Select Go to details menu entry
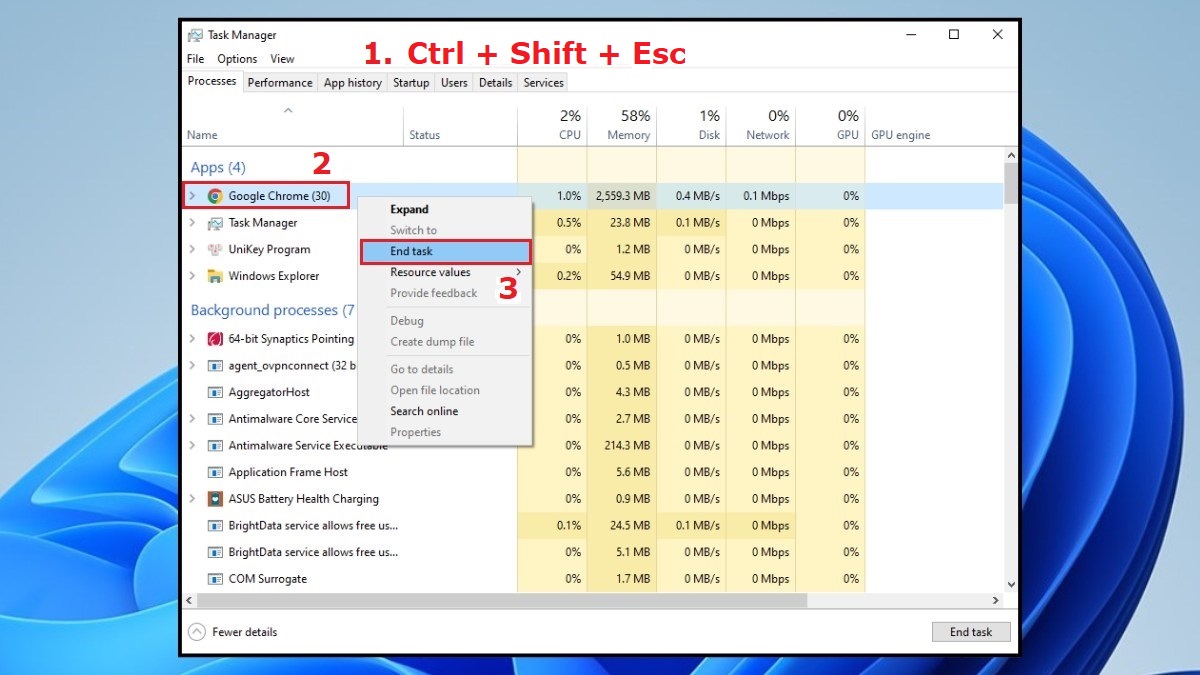Screen dimensions: 1200x675 (x=445, y=369)
